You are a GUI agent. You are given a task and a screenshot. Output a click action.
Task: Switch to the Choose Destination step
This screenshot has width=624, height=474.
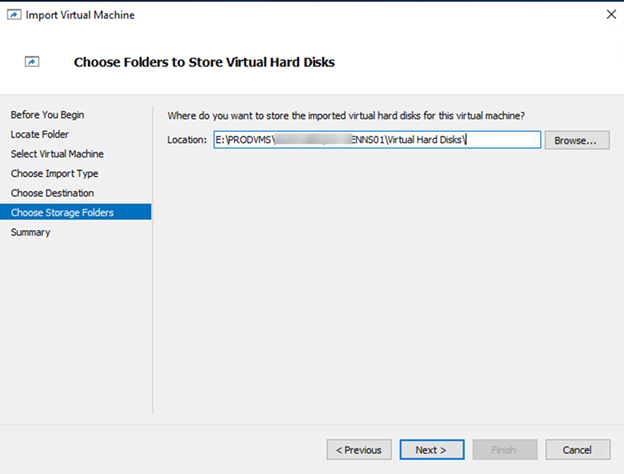click(x=52, y=193)
